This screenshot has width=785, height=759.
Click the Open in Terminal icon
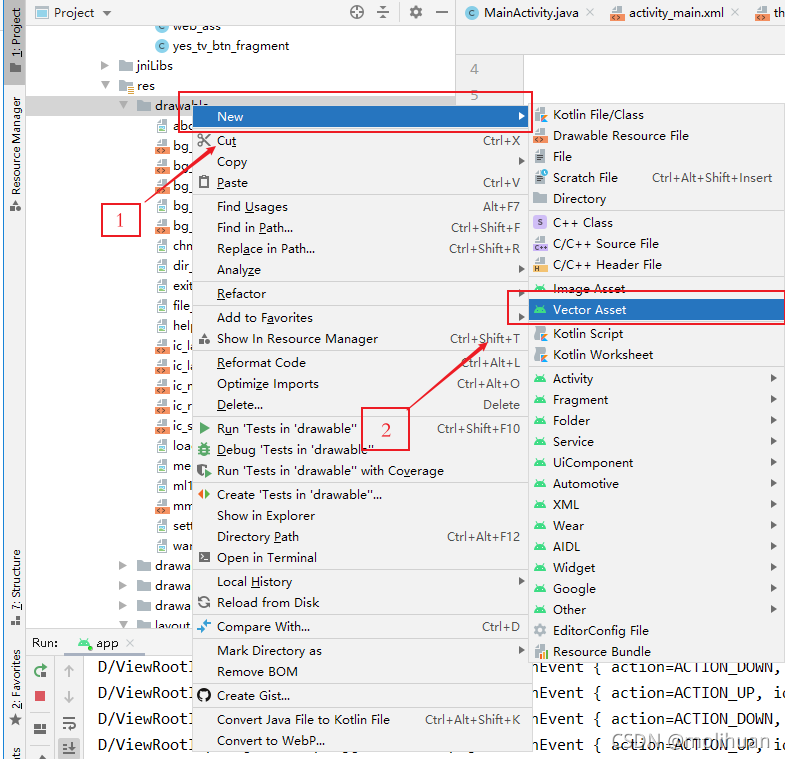[204, 557]
